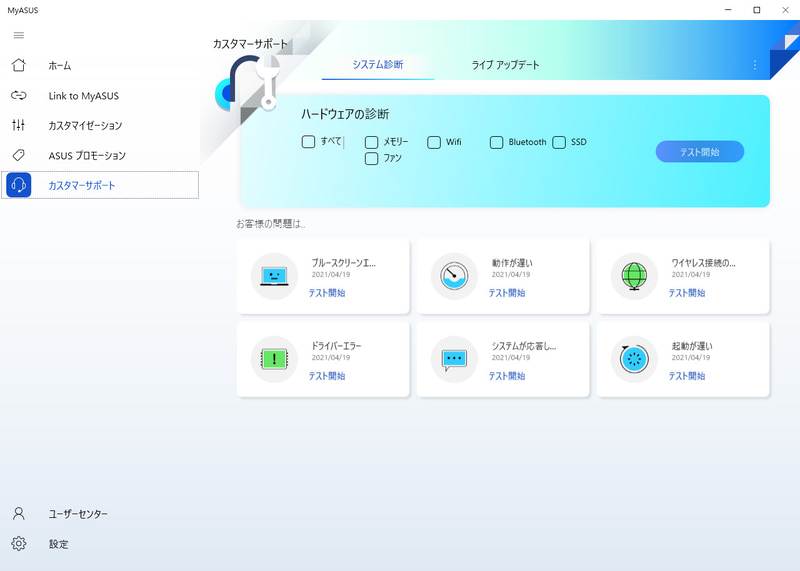This screenshot has width=800, height=571.
Task: Open ホーム in the sidebar
Action: (x=100, y=65)
